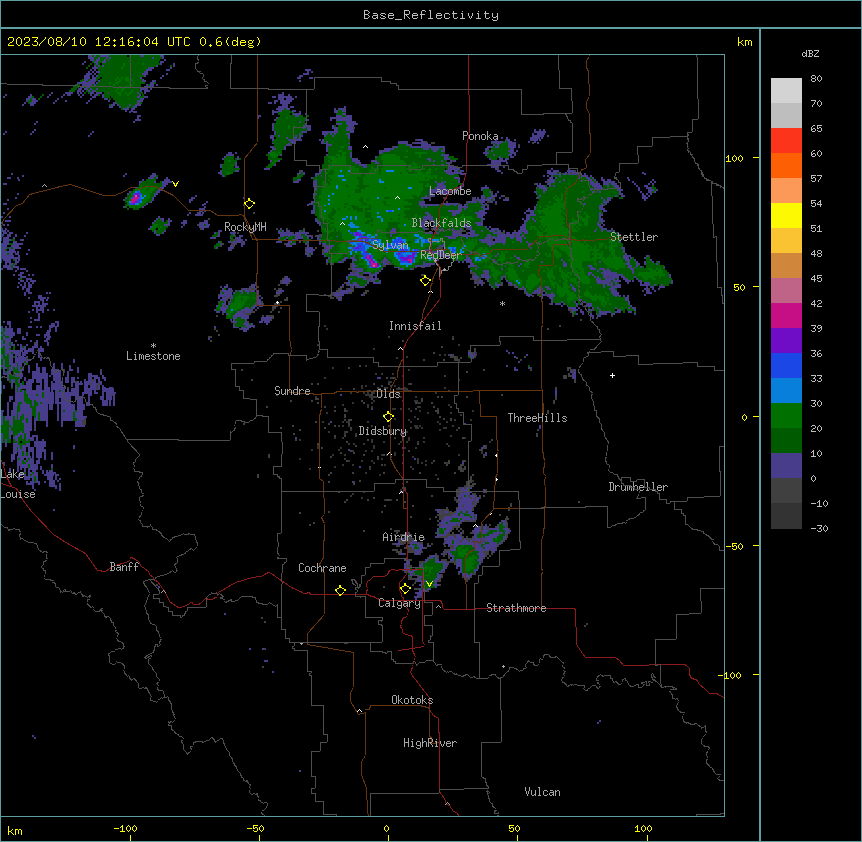Click the yellow diamond marker south of RedDeer
The width and height of the screenshot is (862, 842).
coord(425,281)
